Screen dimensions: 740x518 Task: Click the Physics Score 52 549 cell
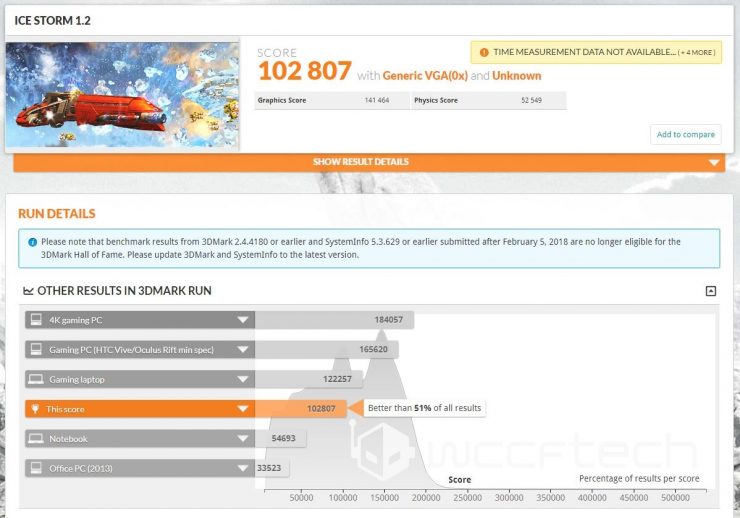[488, 100]
